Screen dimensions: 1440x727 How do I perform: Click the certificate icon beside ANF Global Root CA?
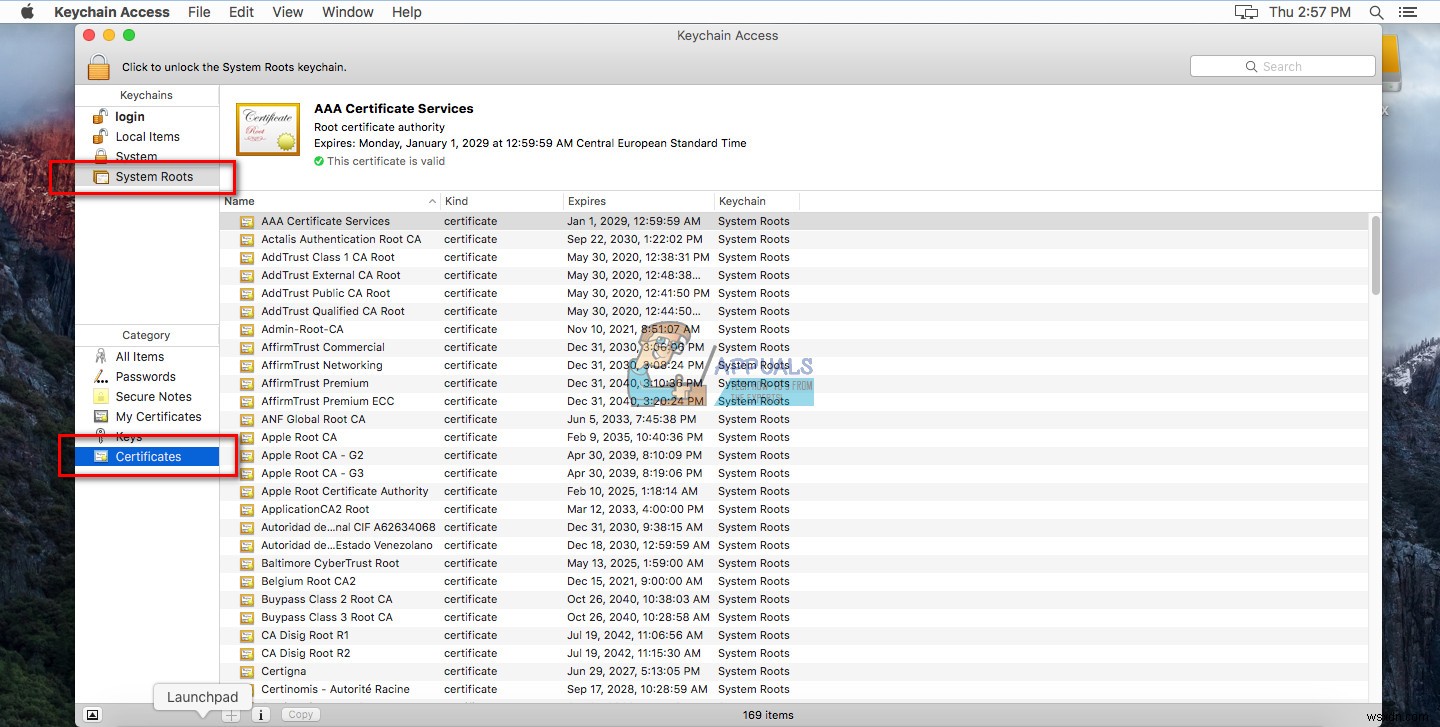click(x=247, y=419)
